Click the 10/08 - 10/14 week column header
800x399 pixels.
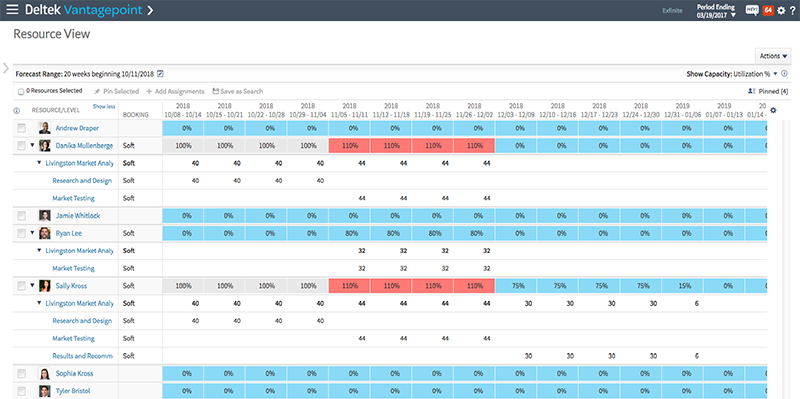click(183, 111)
